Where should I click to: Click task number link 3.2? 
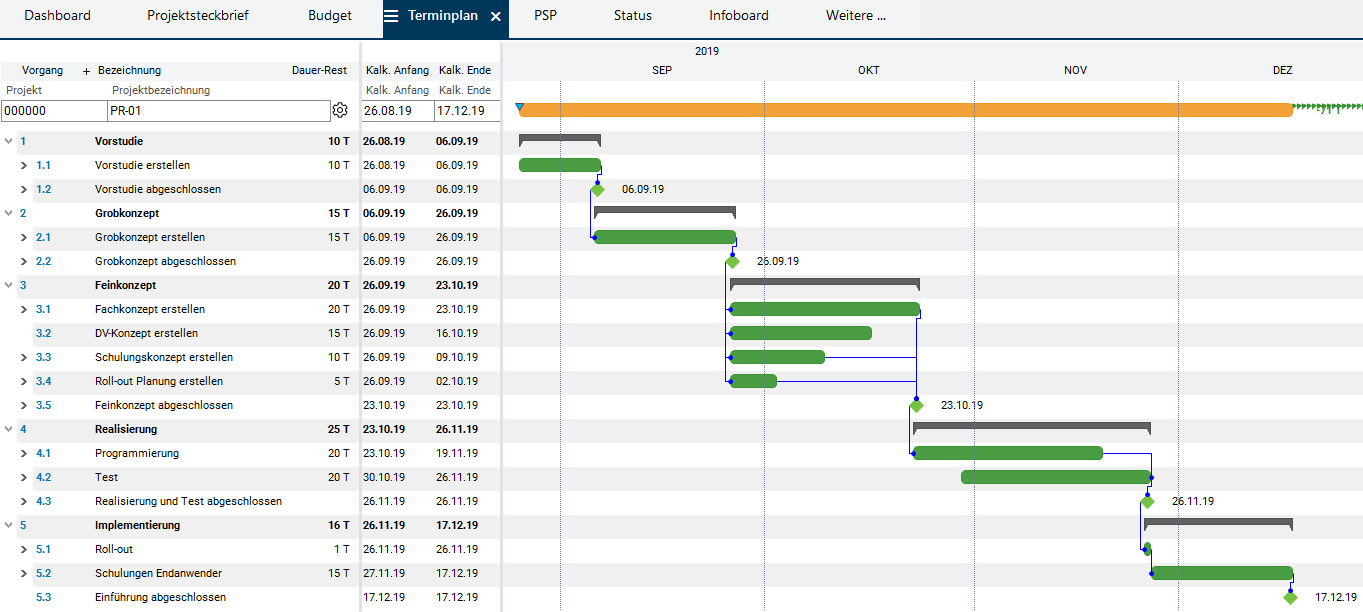click(43, 333)
